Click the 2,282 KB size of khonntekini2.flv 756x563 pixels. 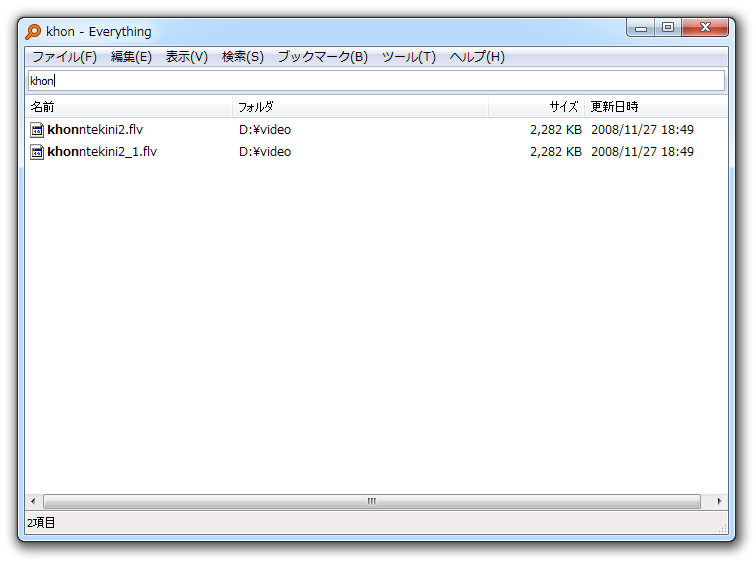[x=556, y=130]
